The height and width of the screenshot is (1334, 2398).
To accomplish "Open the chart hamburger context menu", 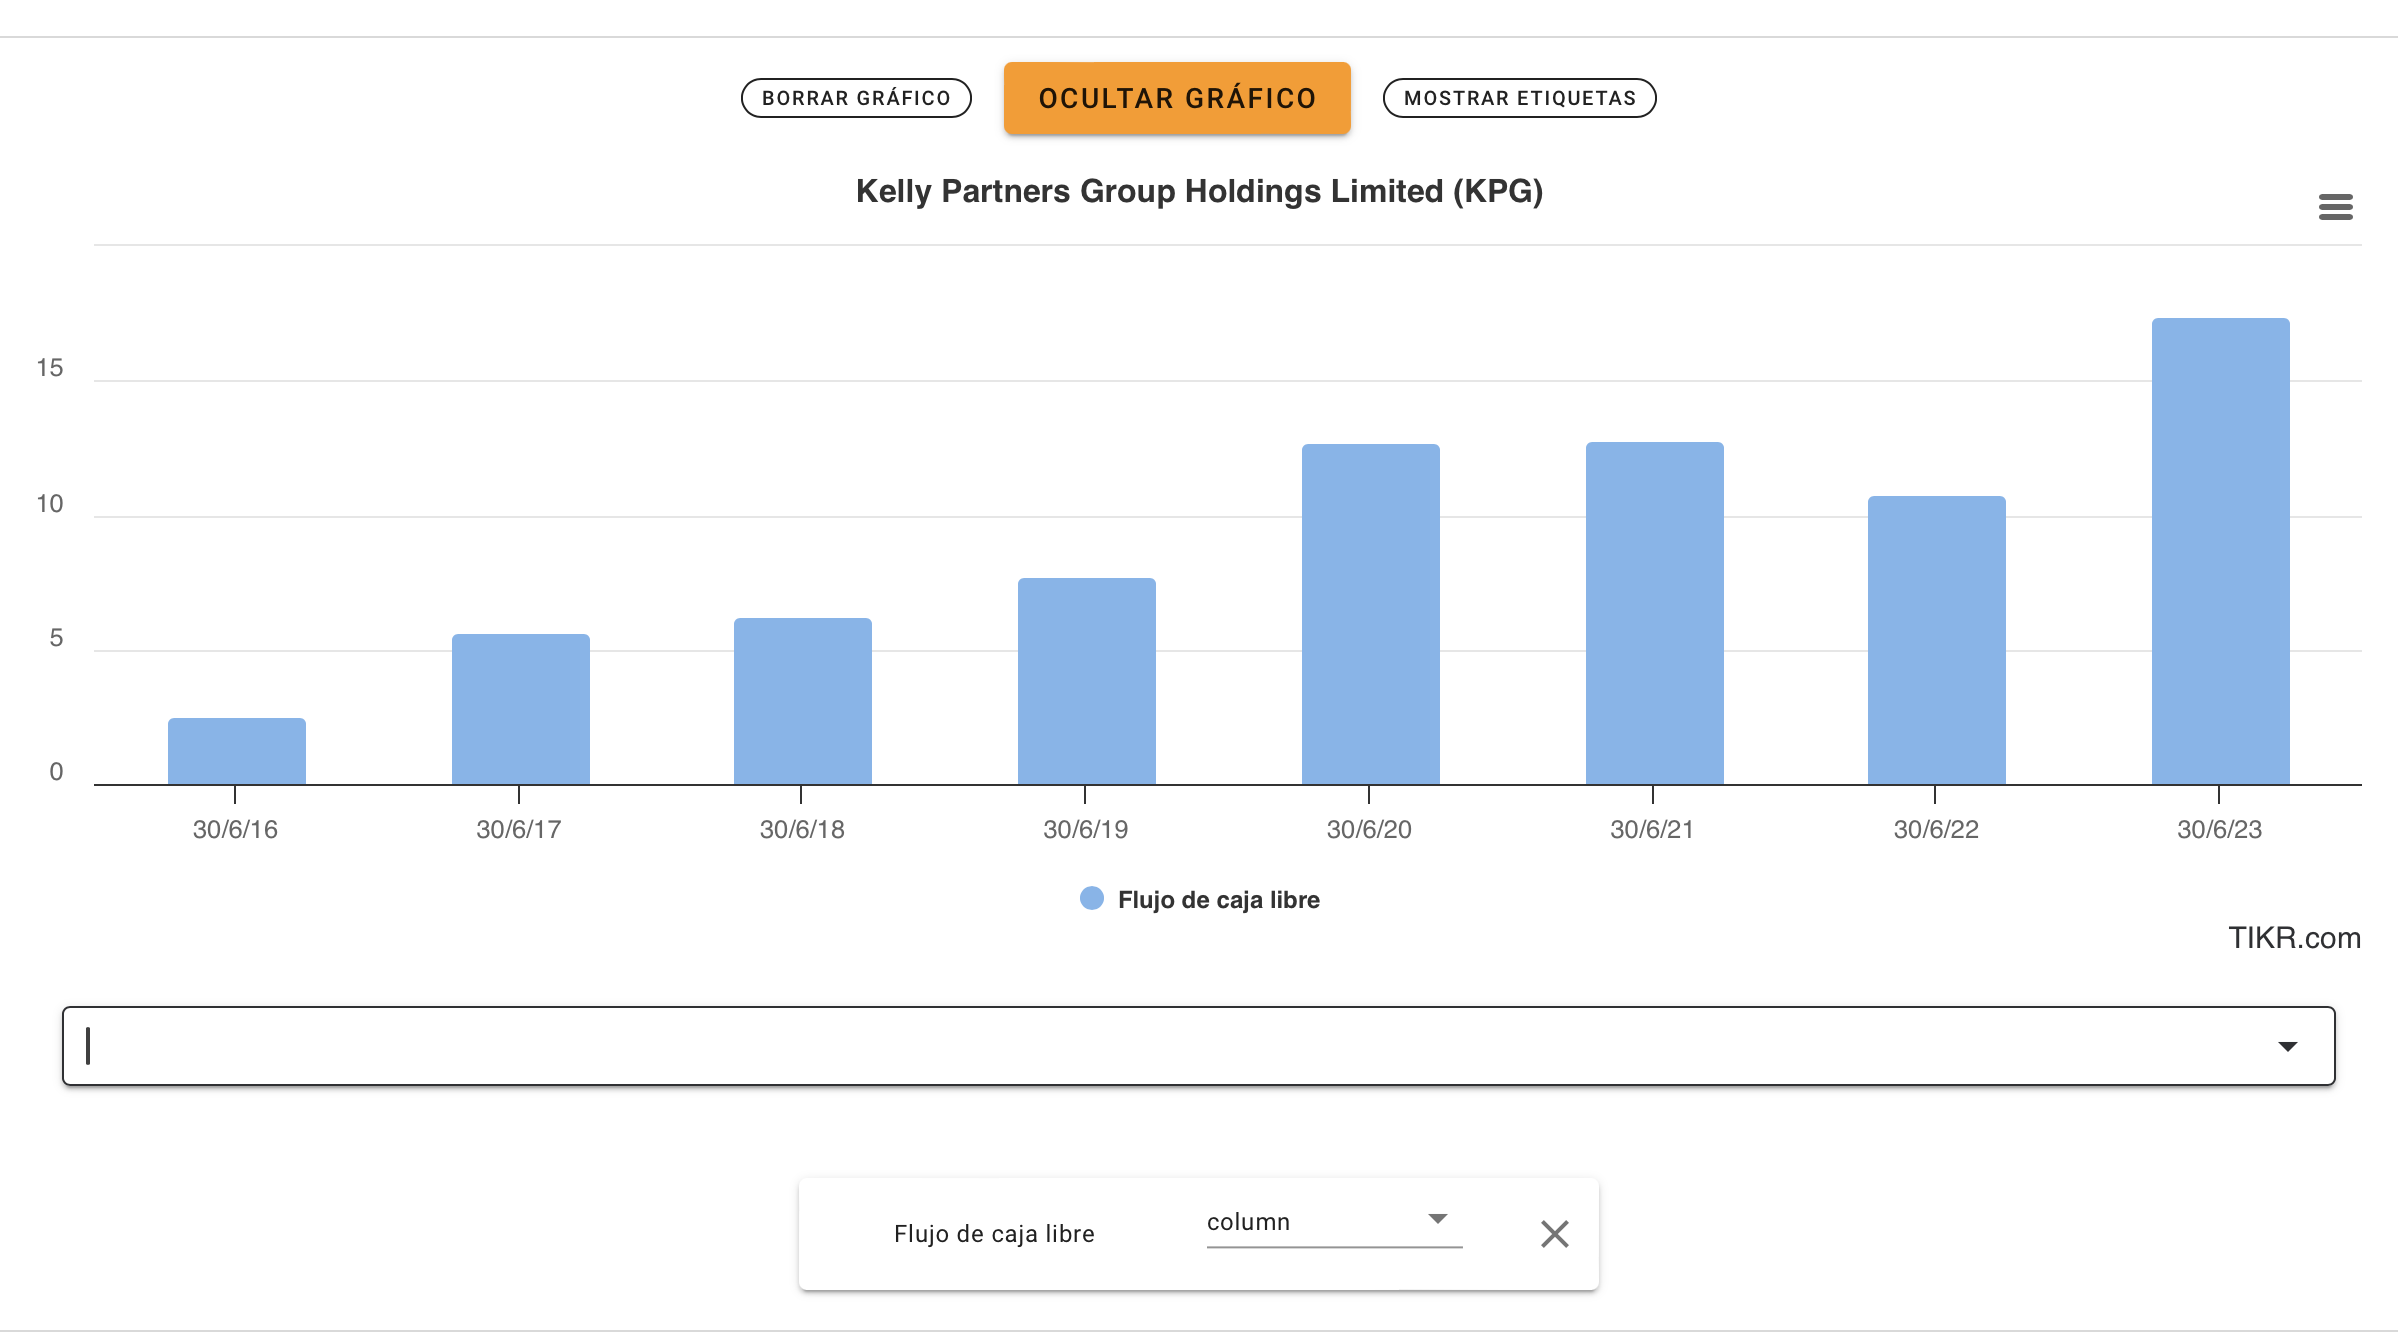I will click(x=2335, y=207).
